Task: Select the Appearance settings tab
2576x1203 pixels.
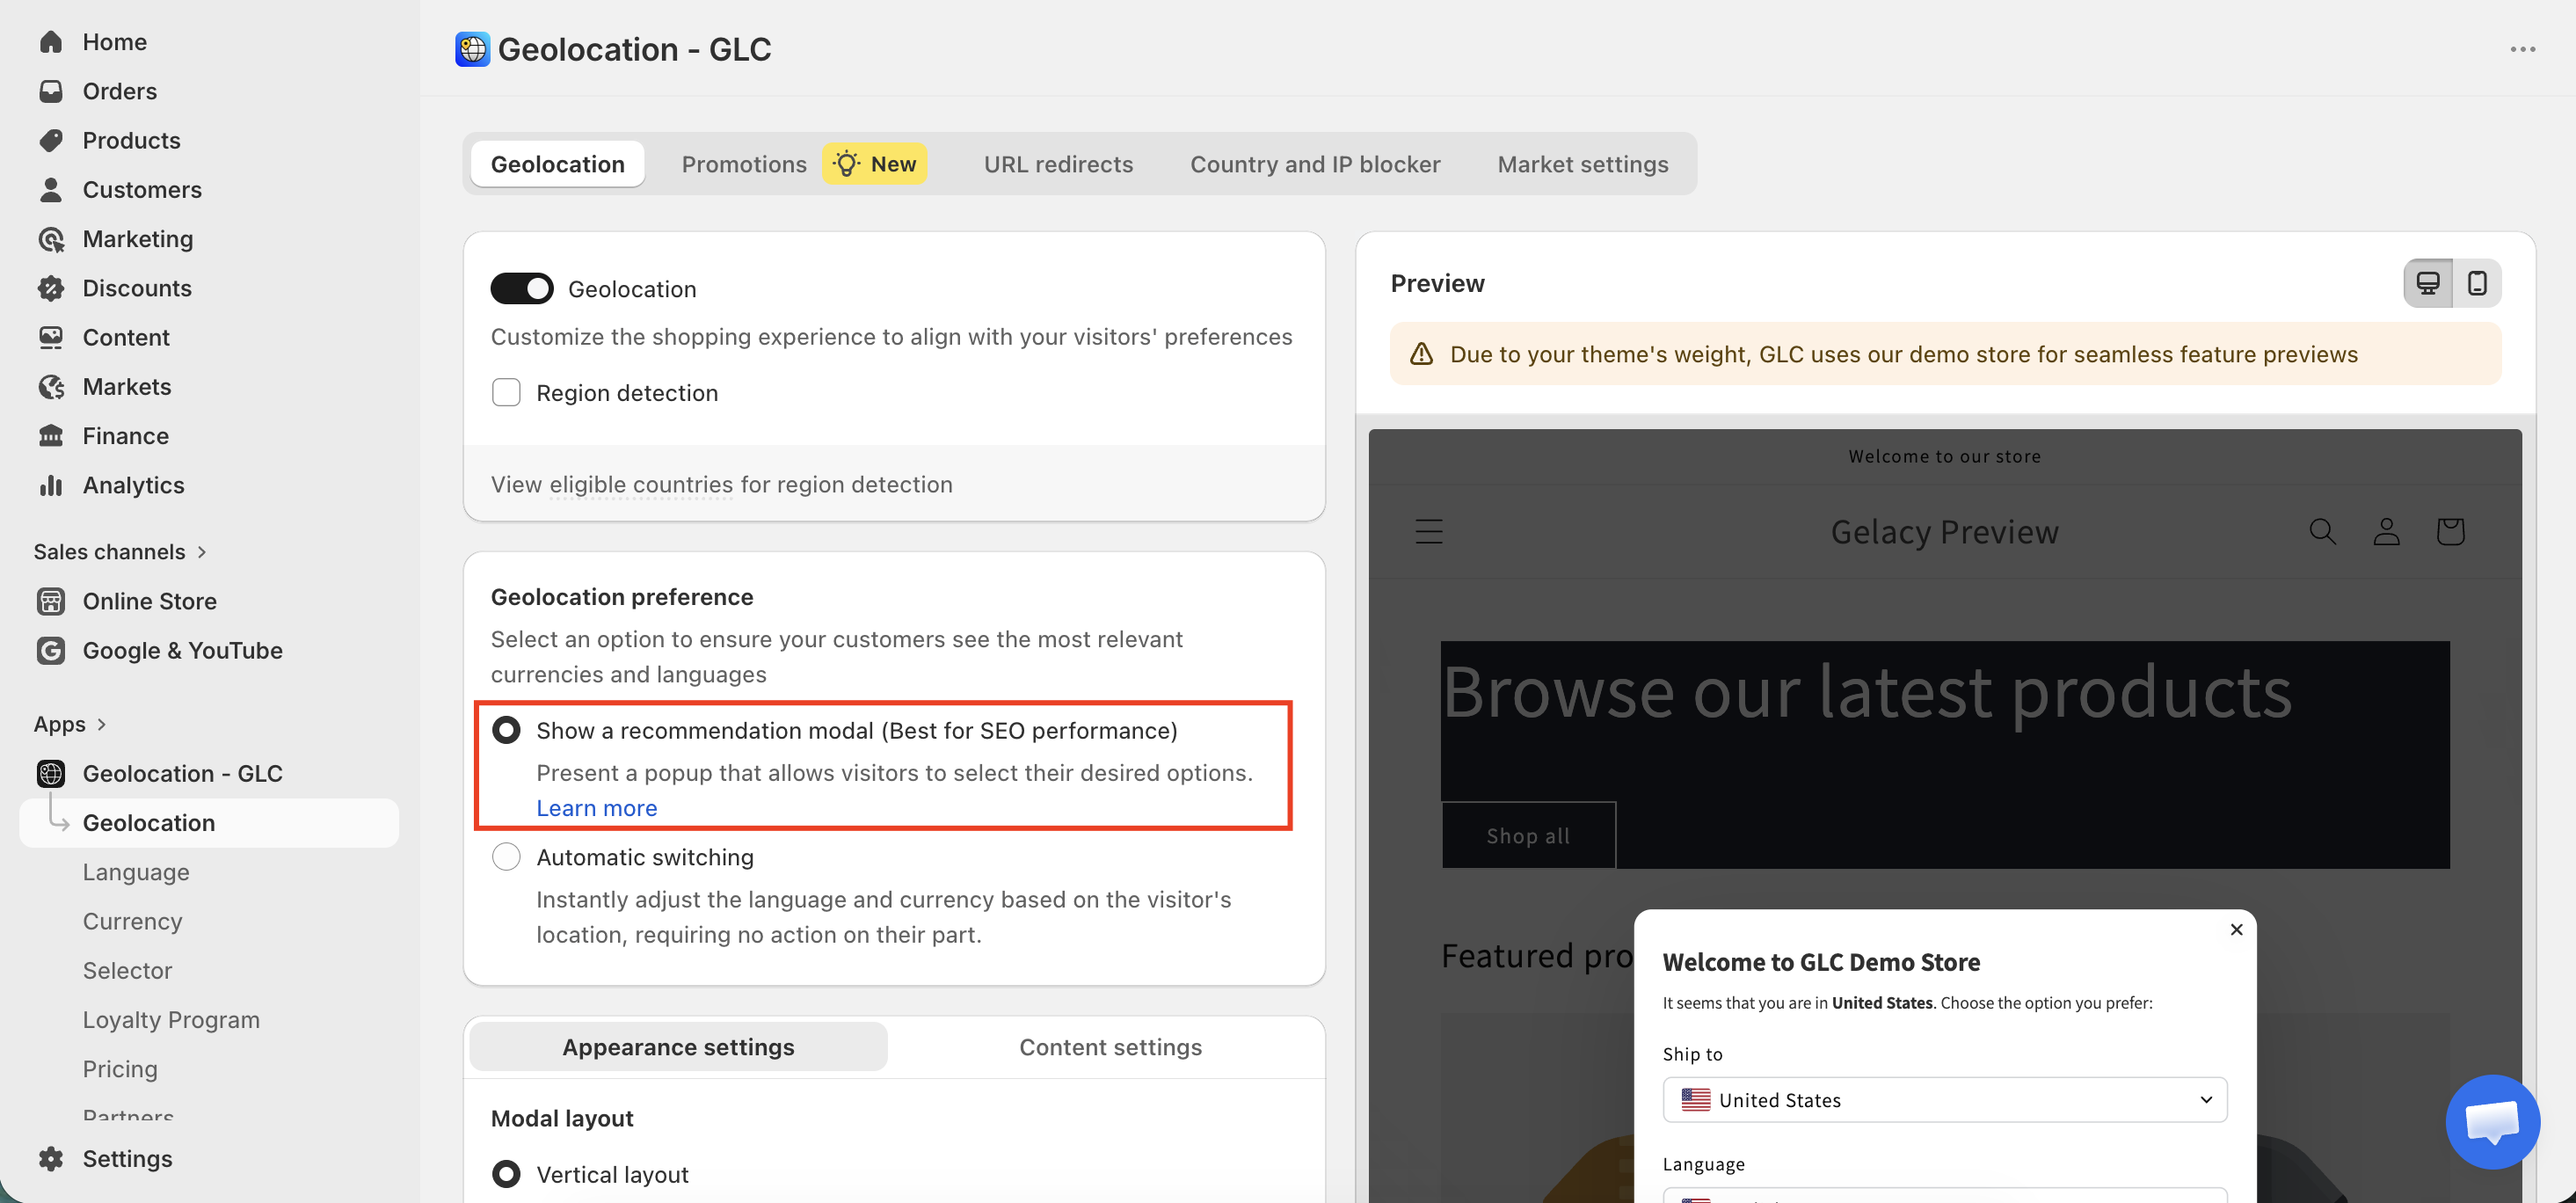Action: pos(678,1046)
